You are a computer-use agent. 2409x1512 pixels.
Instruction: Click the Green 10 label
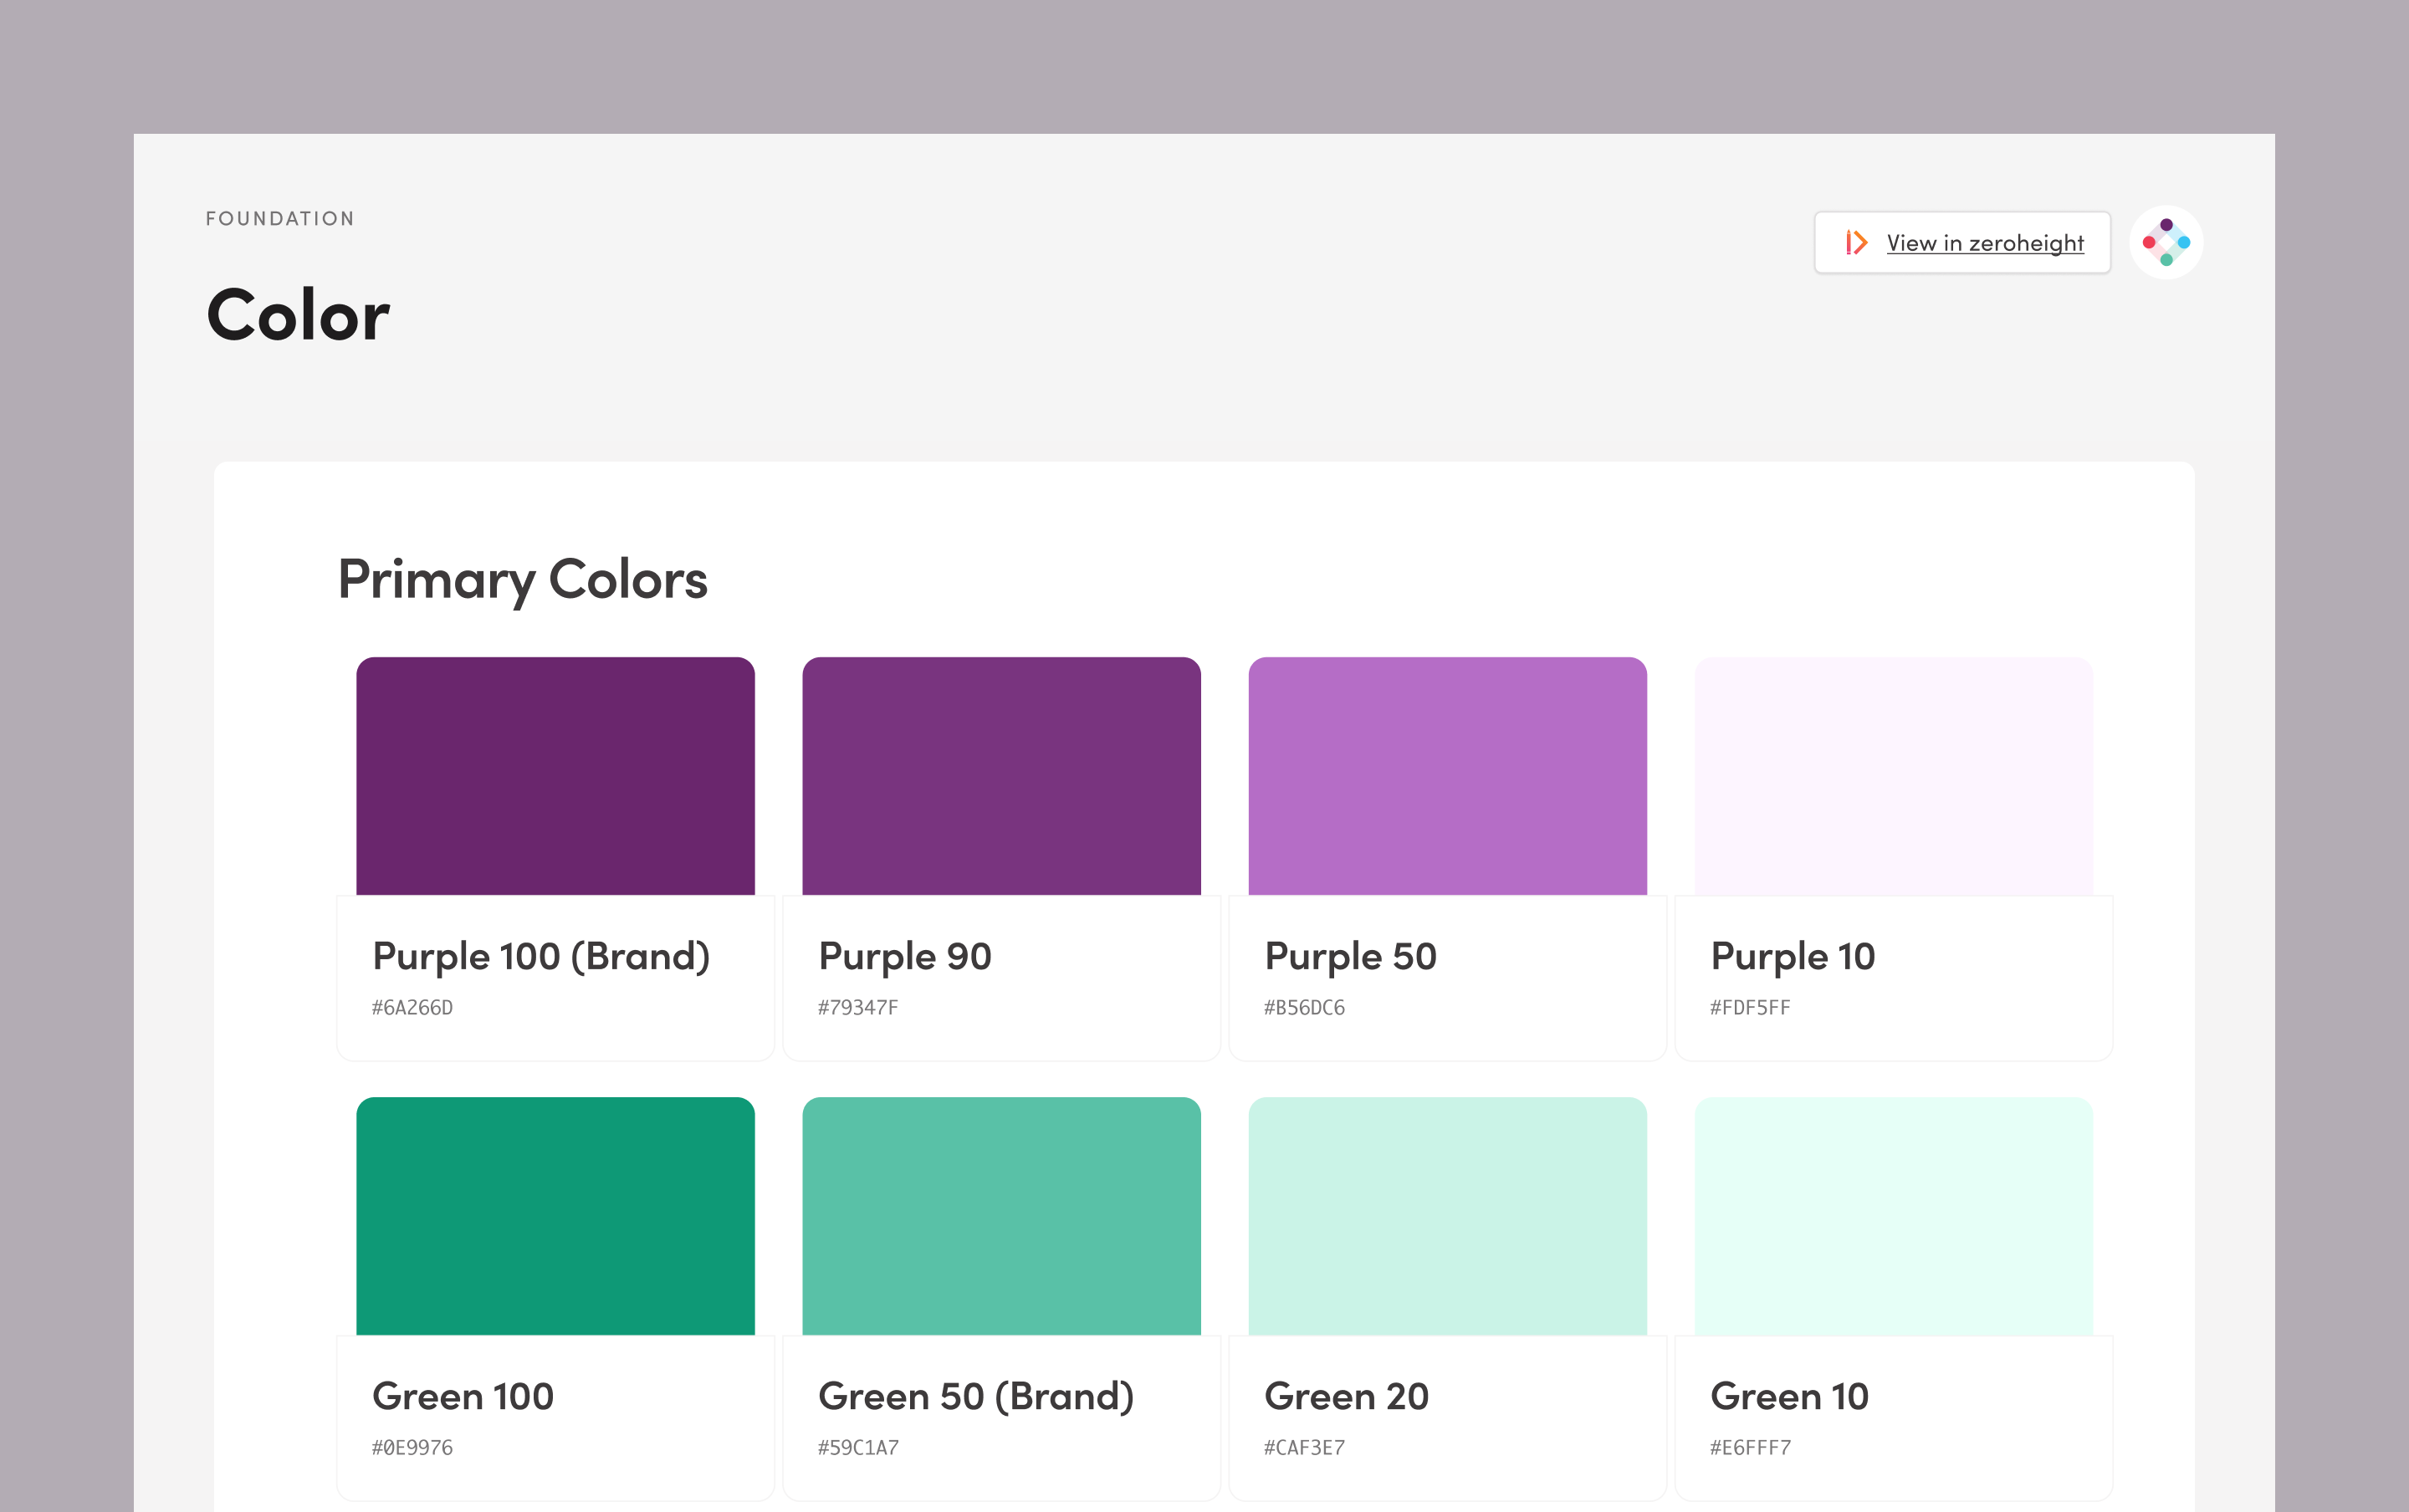pos(1789,1396)
